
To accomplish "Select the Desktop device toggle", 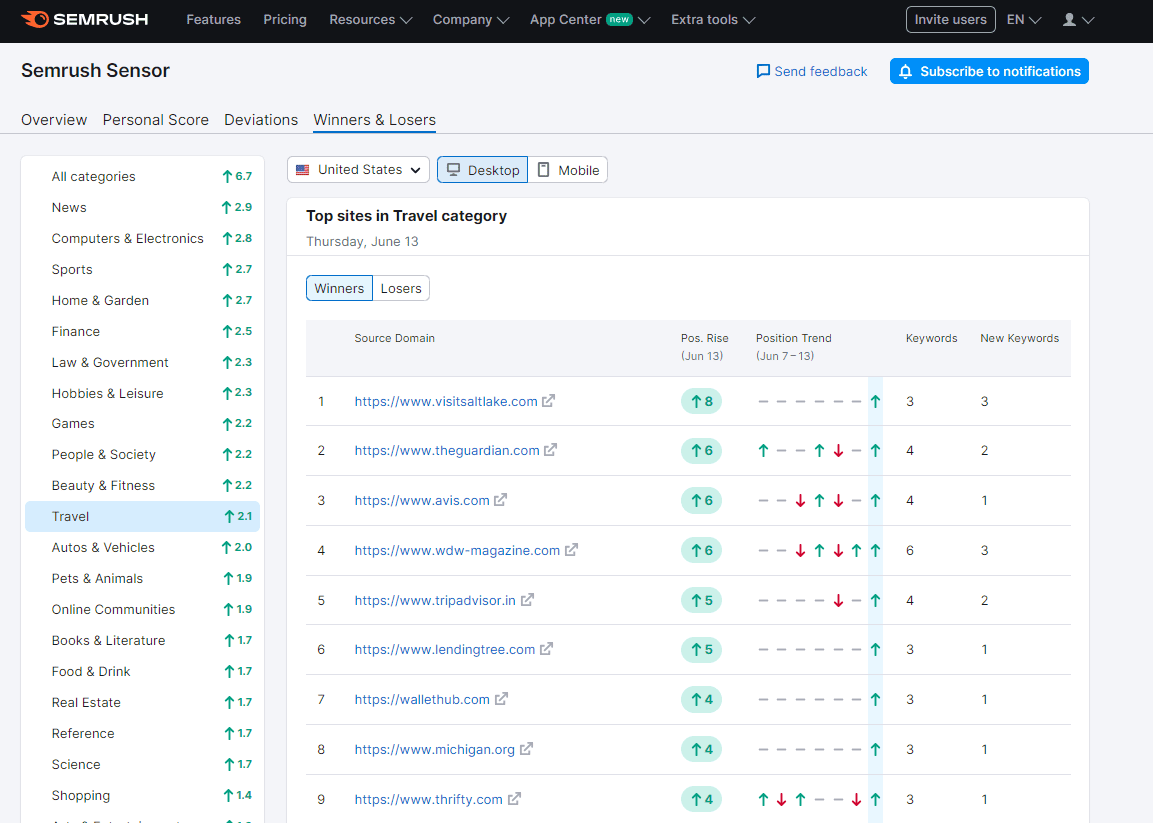I will [x=482, y=170].
